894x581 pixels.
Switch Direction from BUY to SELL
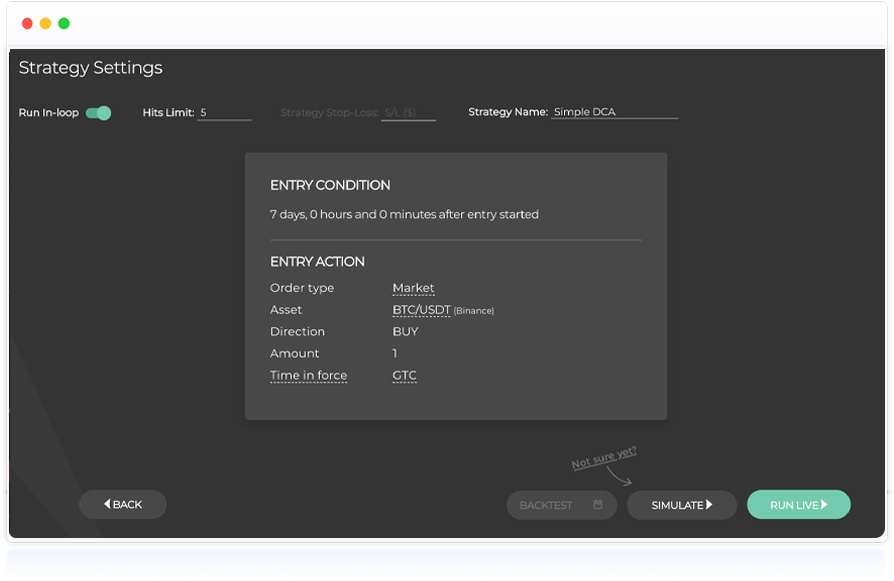point(404,331)
